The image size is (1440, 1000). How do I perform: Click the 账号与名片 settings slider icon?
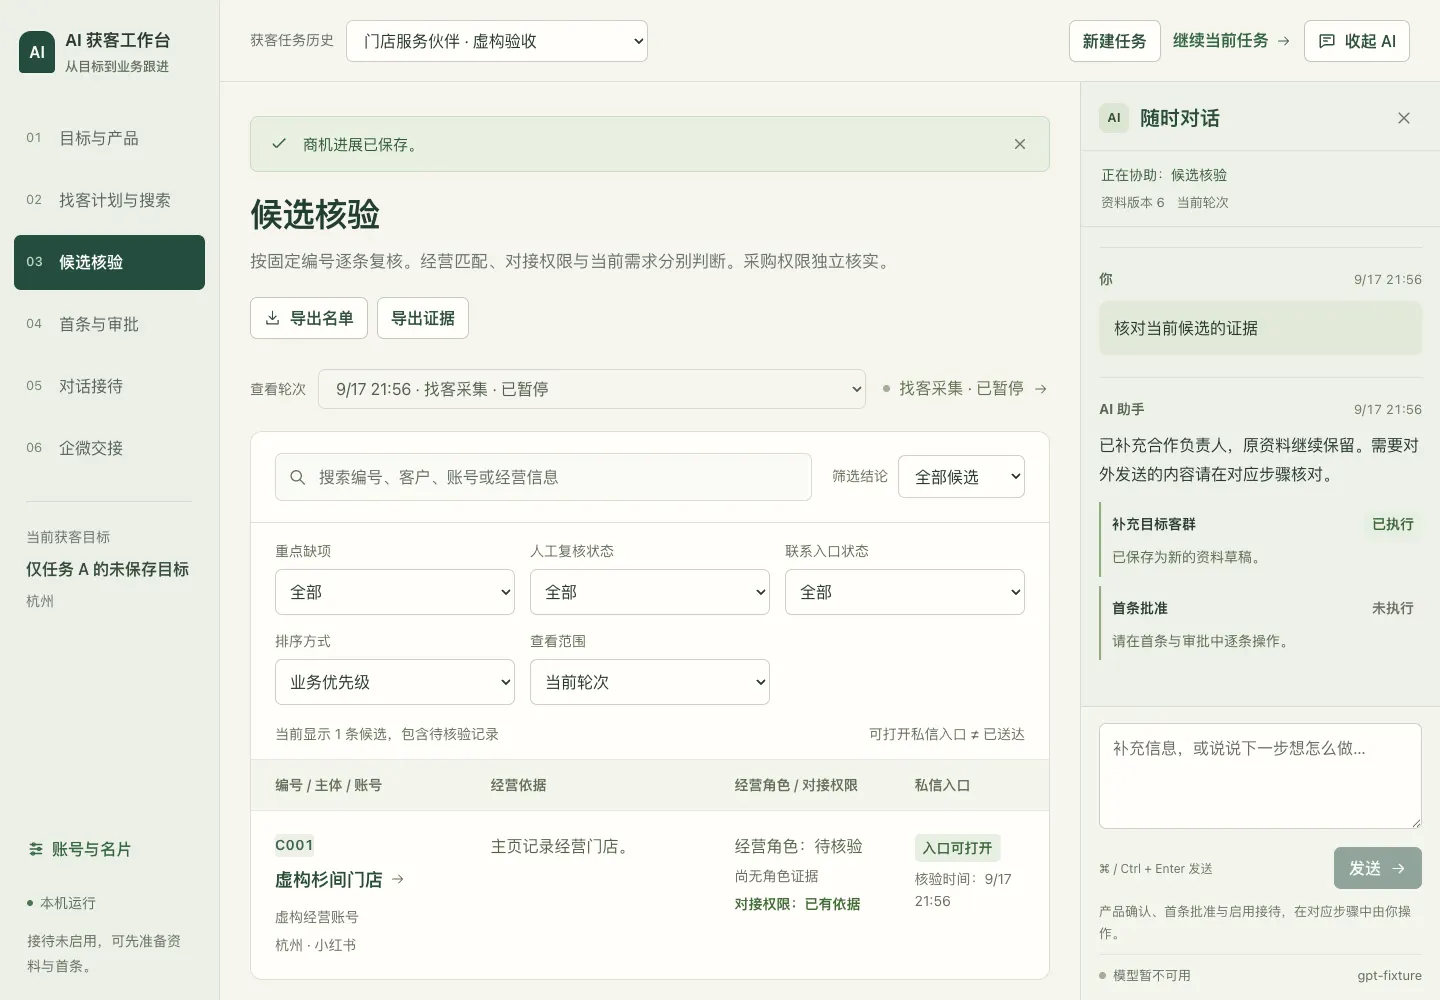tap(36, 849)
